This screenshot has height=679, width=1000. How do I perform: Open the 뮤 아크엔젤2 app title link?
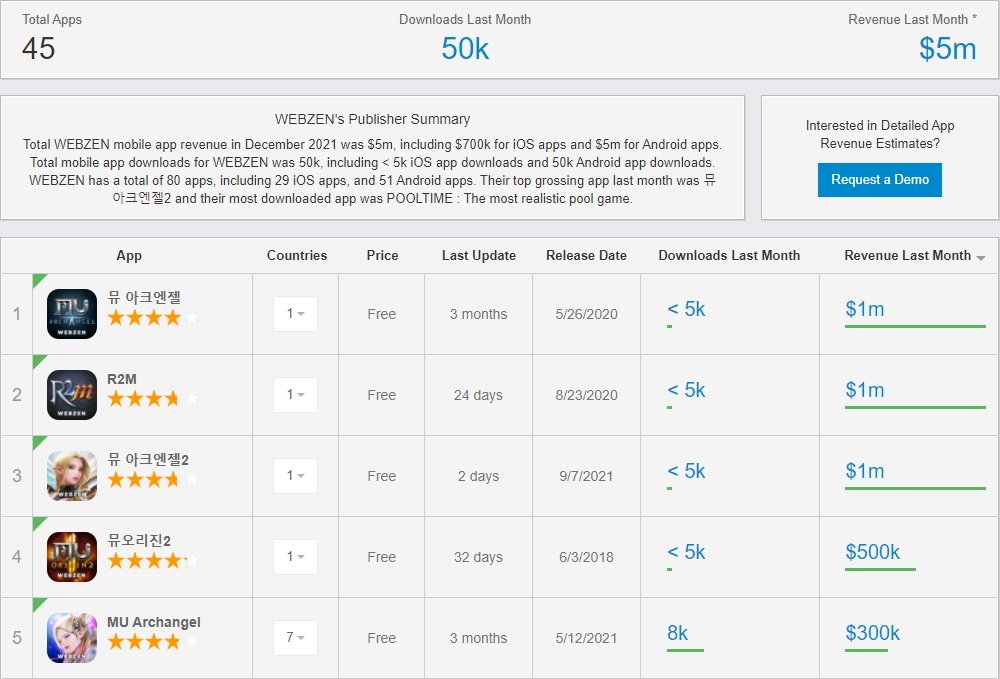click(148, 459)
